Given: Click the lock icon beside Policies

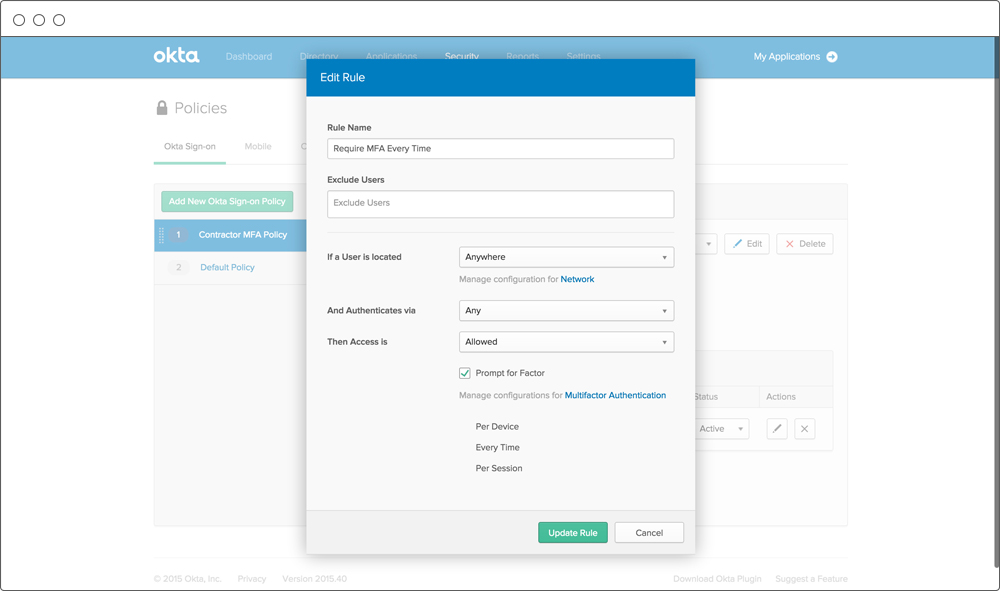Looking at the screenshot, I should [x=162, y=108].
